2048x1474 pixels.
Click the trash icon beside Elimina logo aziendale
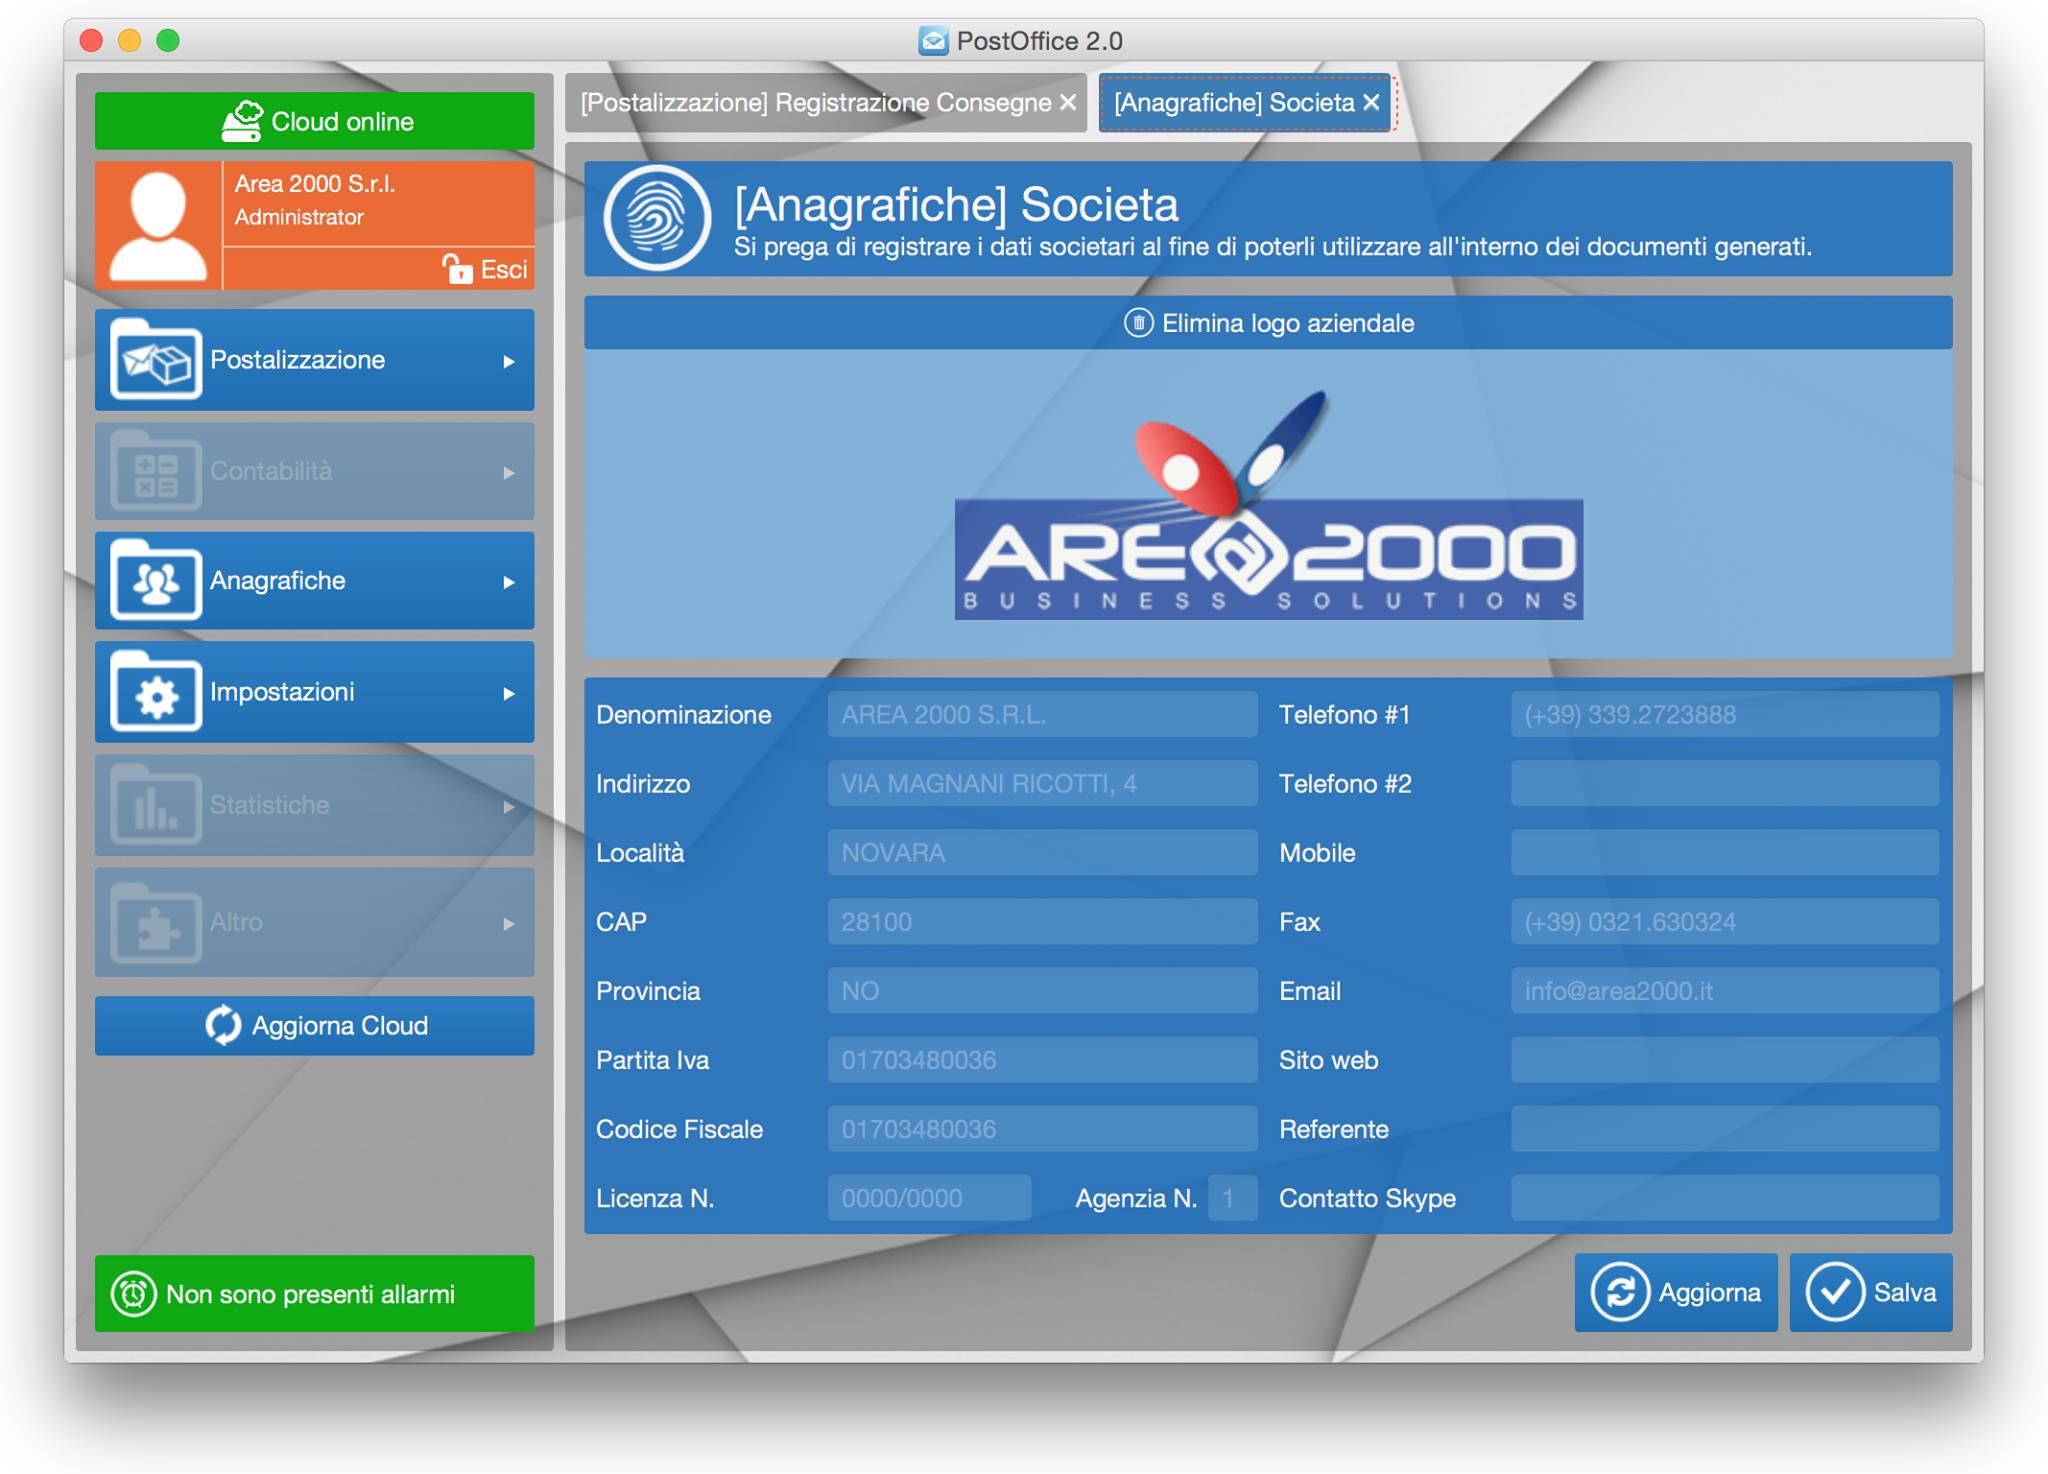point(1138,323)
